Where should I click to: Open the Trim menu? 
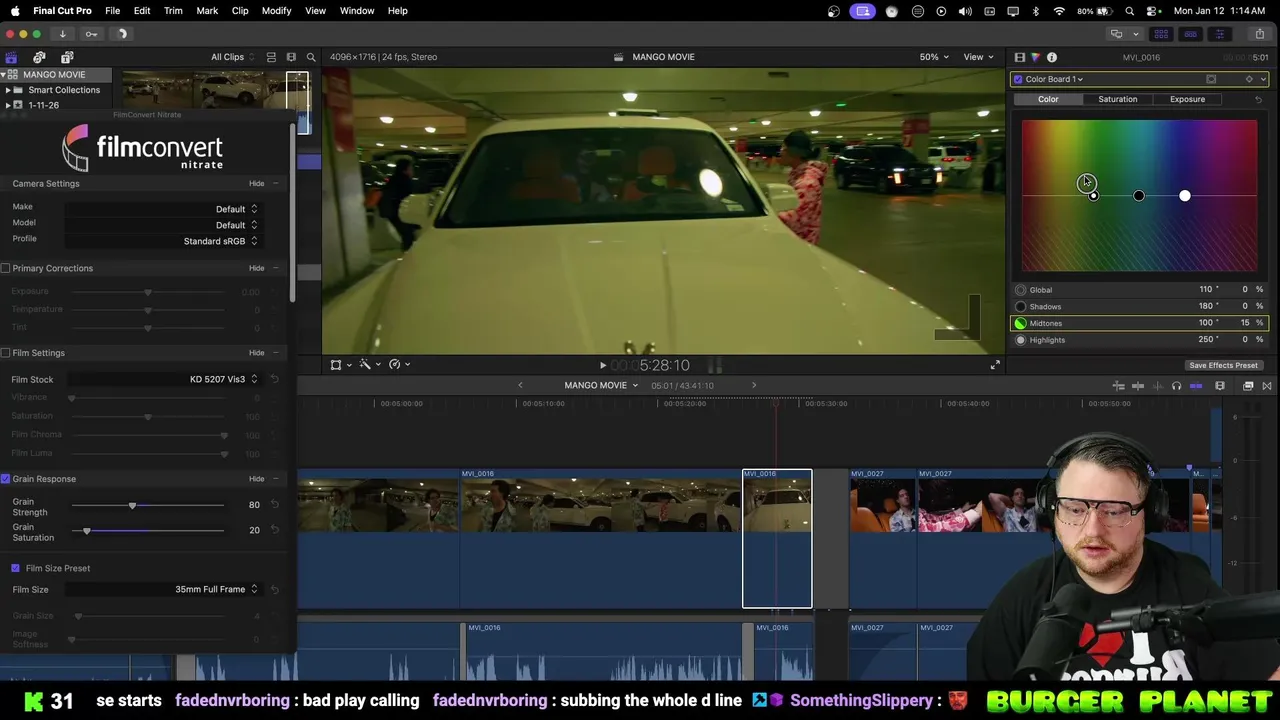tap(173, 11)
